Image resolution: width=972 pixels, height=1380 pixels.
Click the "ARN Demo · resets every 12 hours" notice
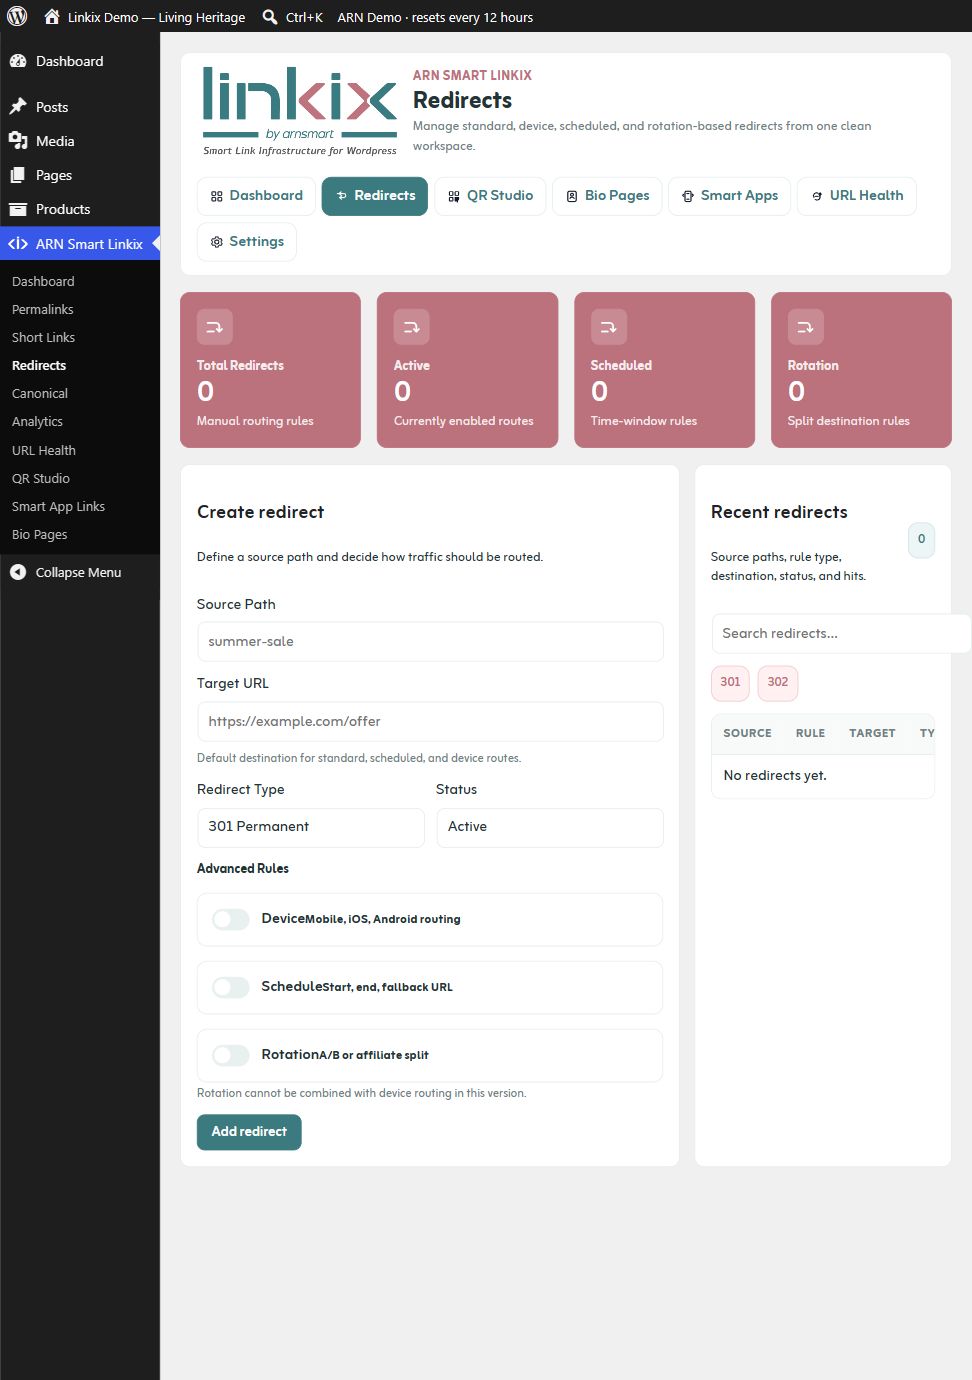coord(435,17)
